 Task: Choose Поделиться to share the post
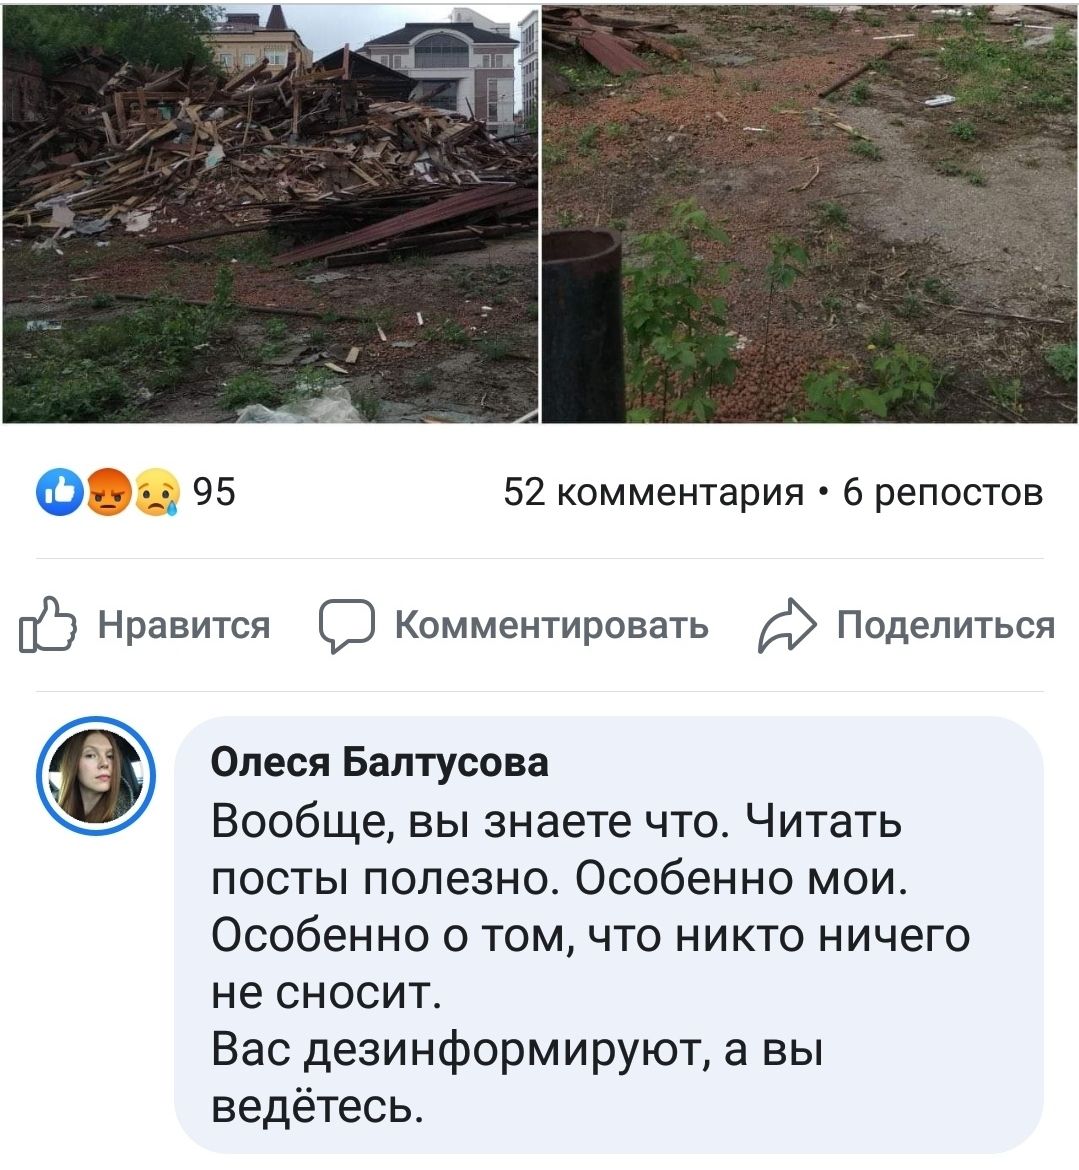pos(945,625)
